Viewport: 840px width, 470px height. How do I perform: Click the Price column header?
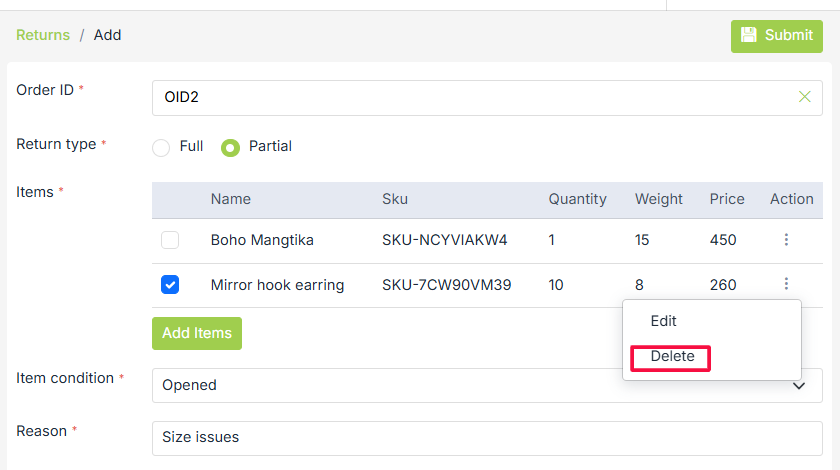coord(727,199)
